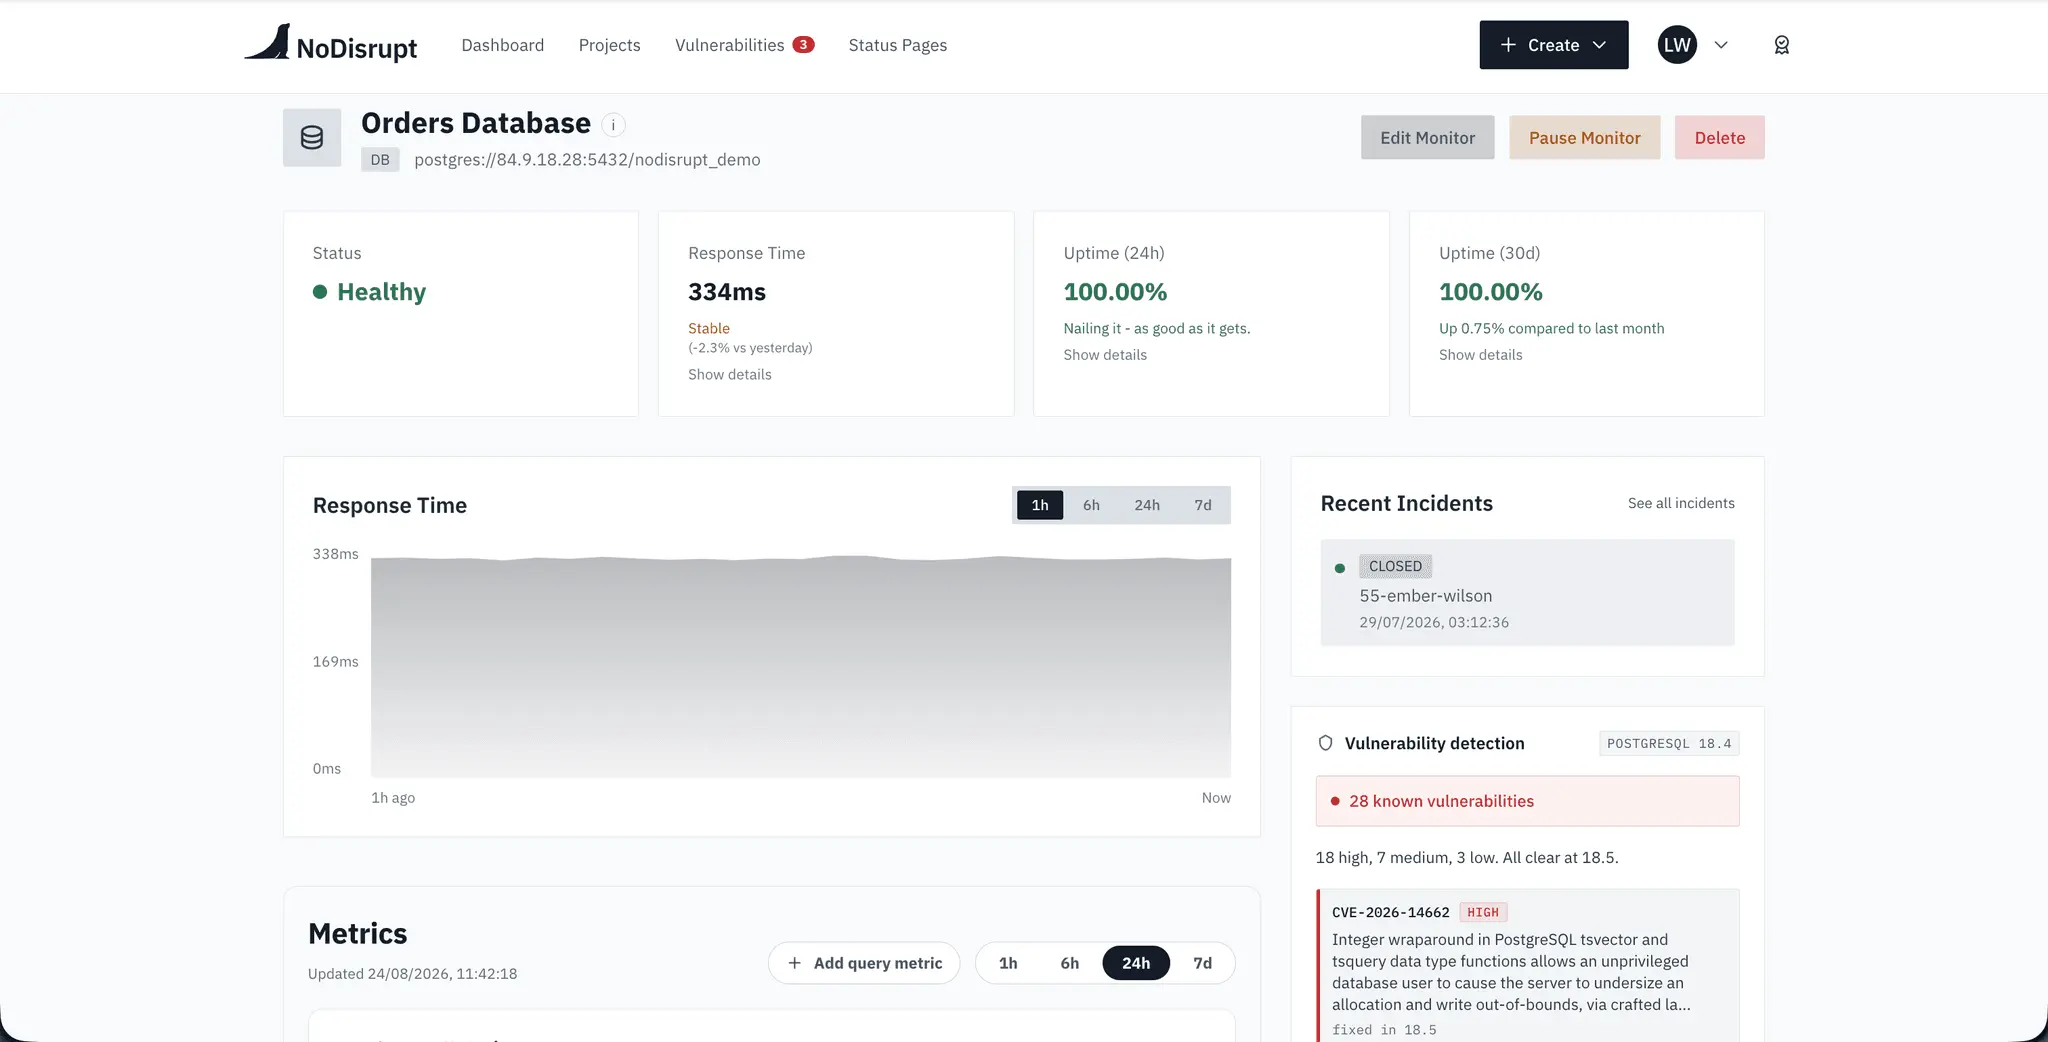Image resolution: width=2048 pixels, height=1042 pixels.
Task: Click the HIGH severity tag
Action: click(1483, 912)
